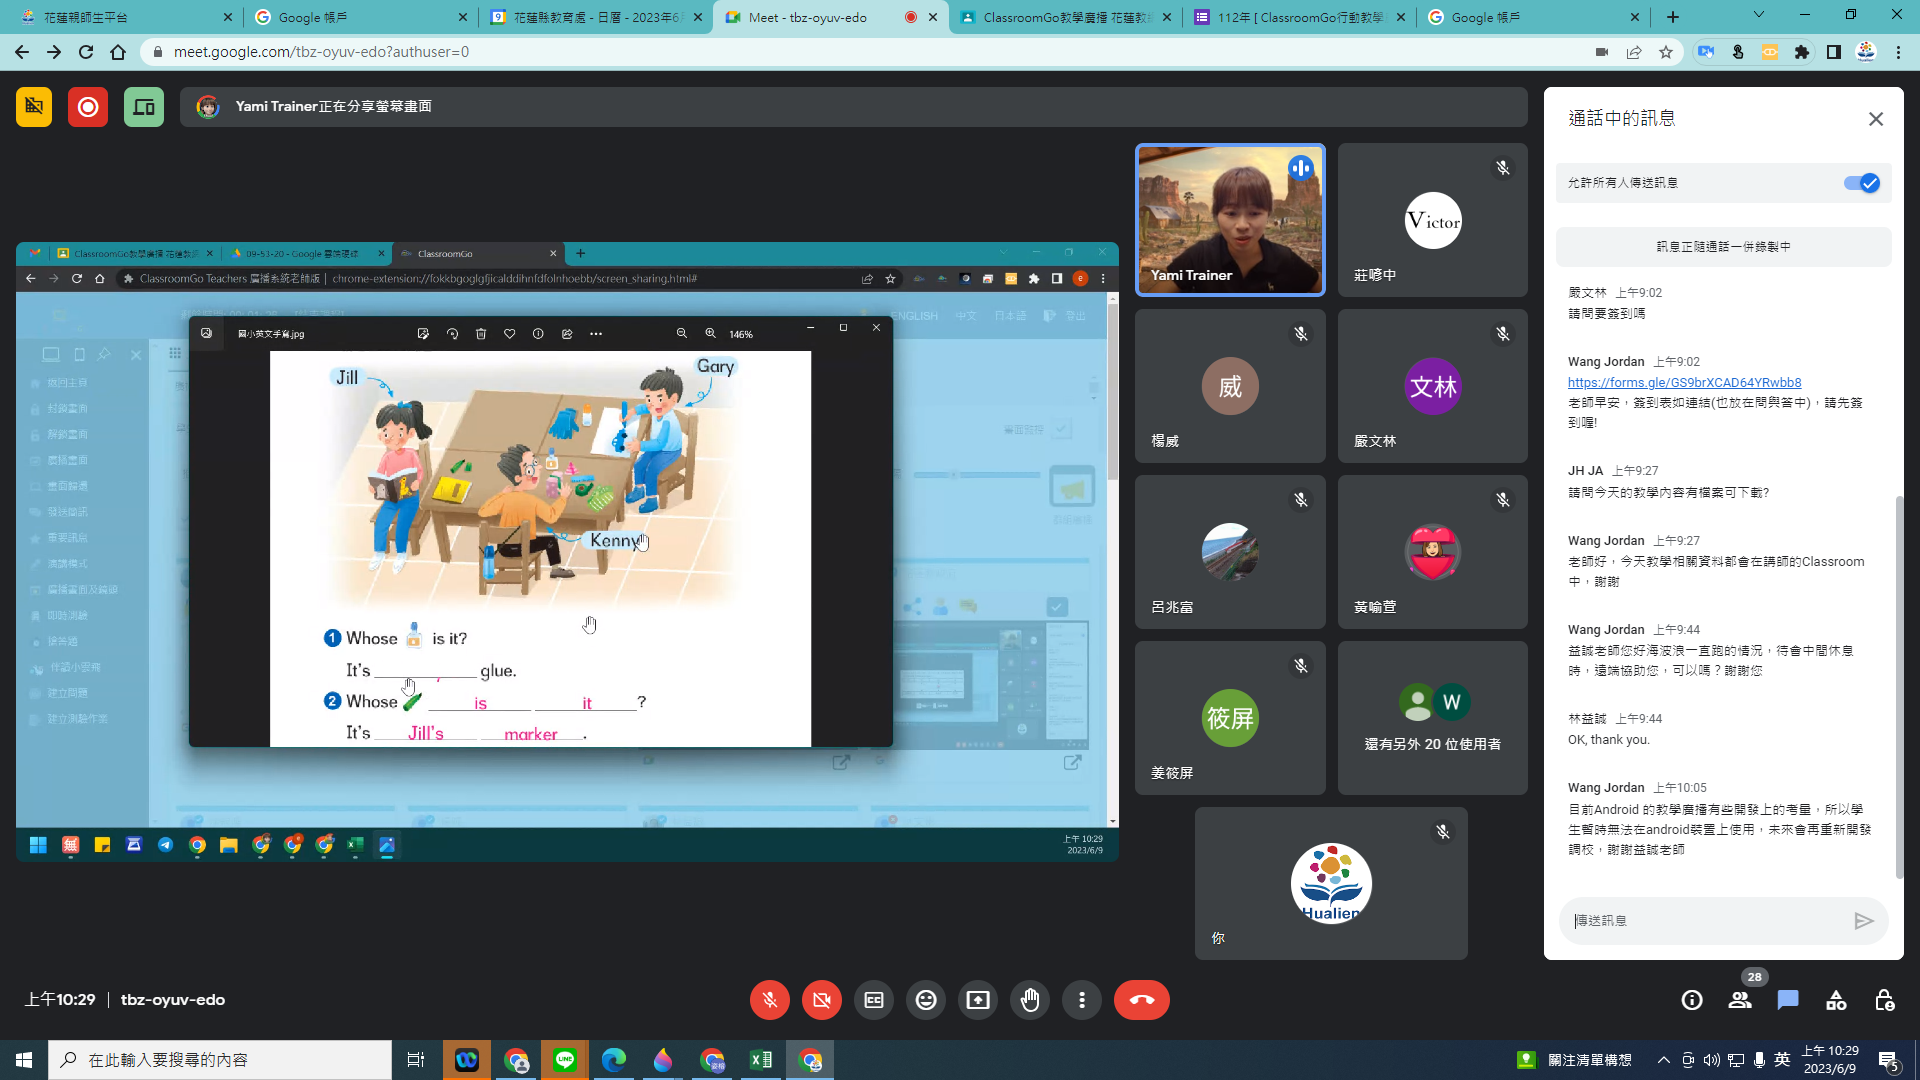Expand the Chrome tab search chevron
Screen dimensions: 1920x1080
tap(1758, 15)
